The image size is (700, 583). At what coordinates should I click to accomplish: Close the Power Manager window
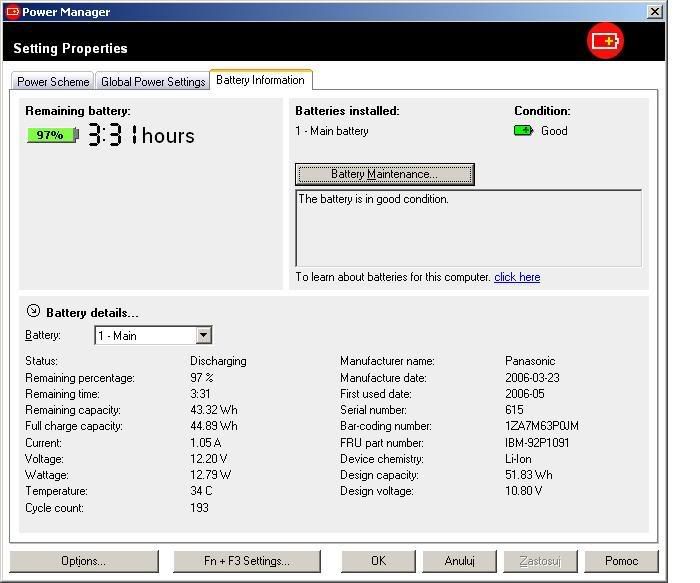[x=655, y=12]
